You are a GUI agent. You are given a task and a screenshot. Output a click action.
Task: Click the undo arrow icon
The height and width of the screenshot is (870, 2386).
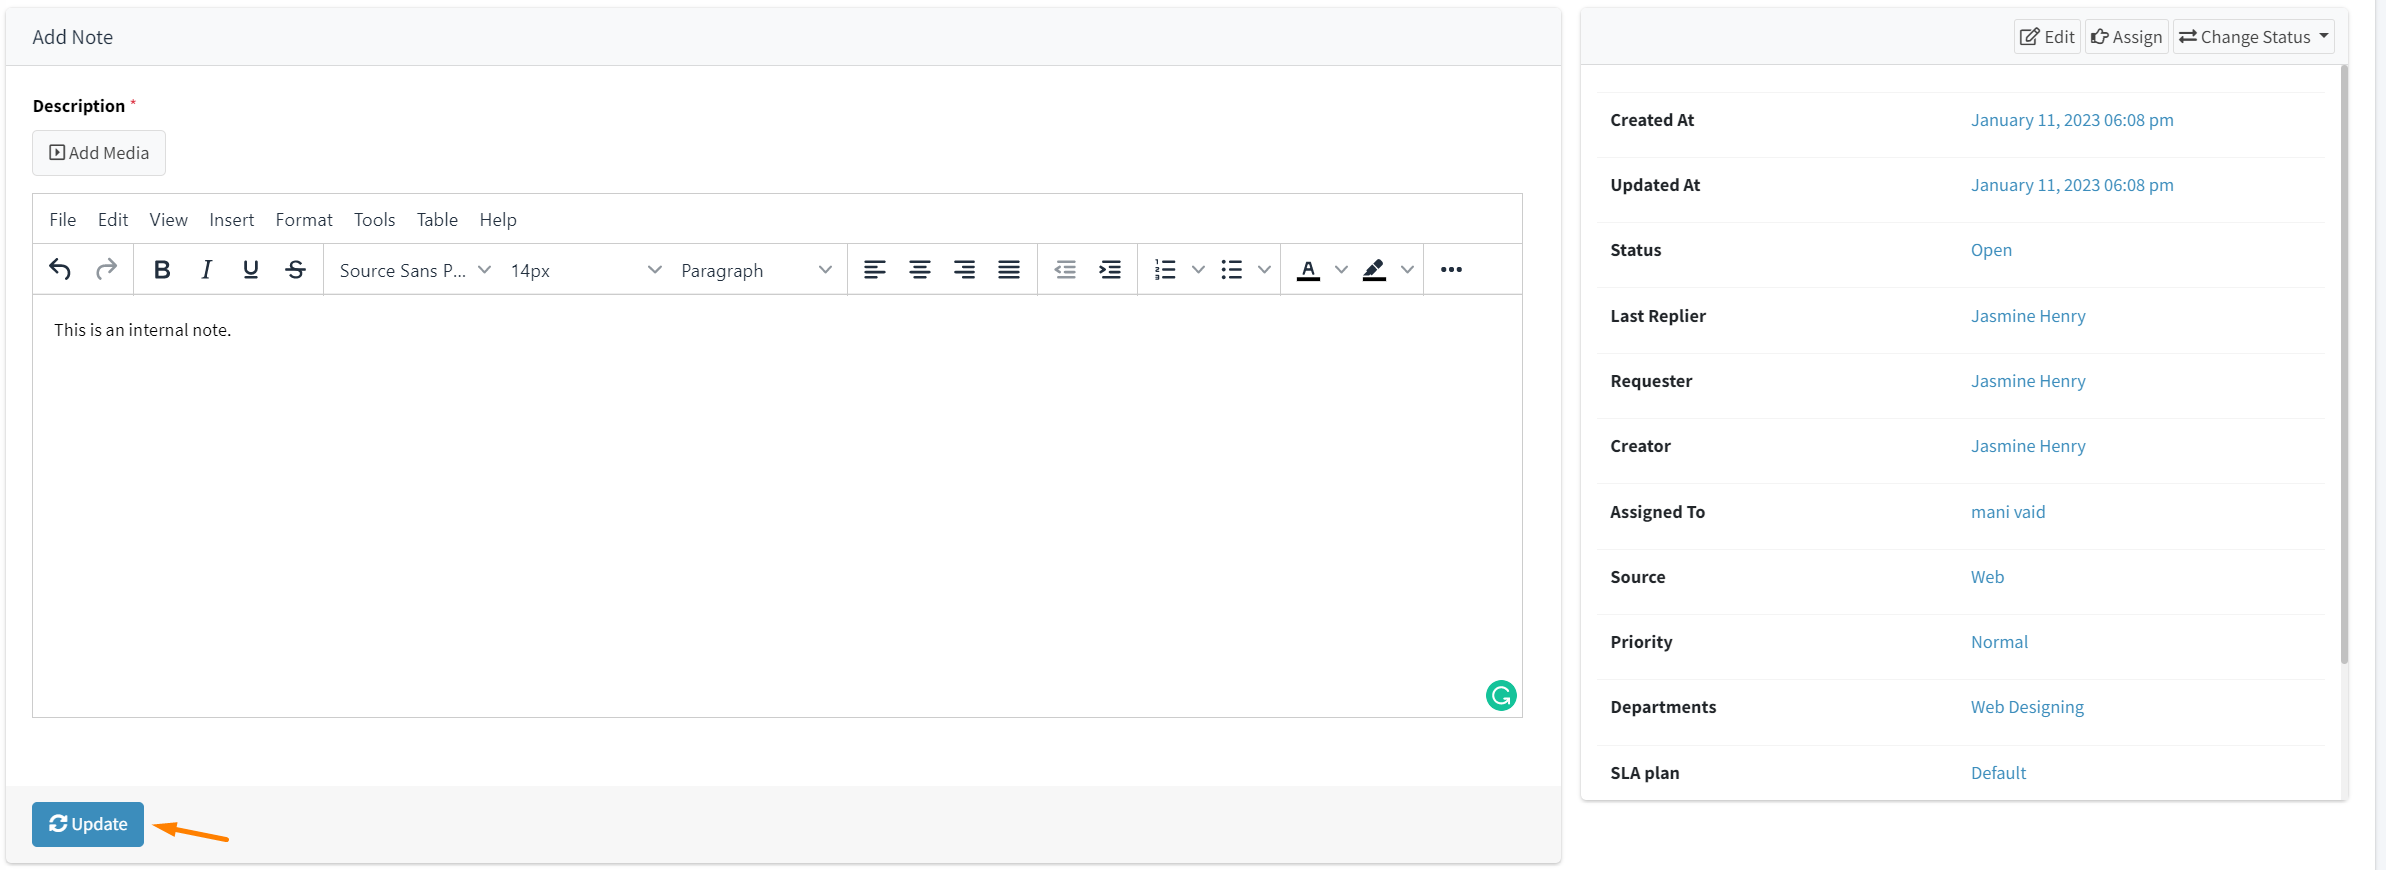tap(60, 270)
